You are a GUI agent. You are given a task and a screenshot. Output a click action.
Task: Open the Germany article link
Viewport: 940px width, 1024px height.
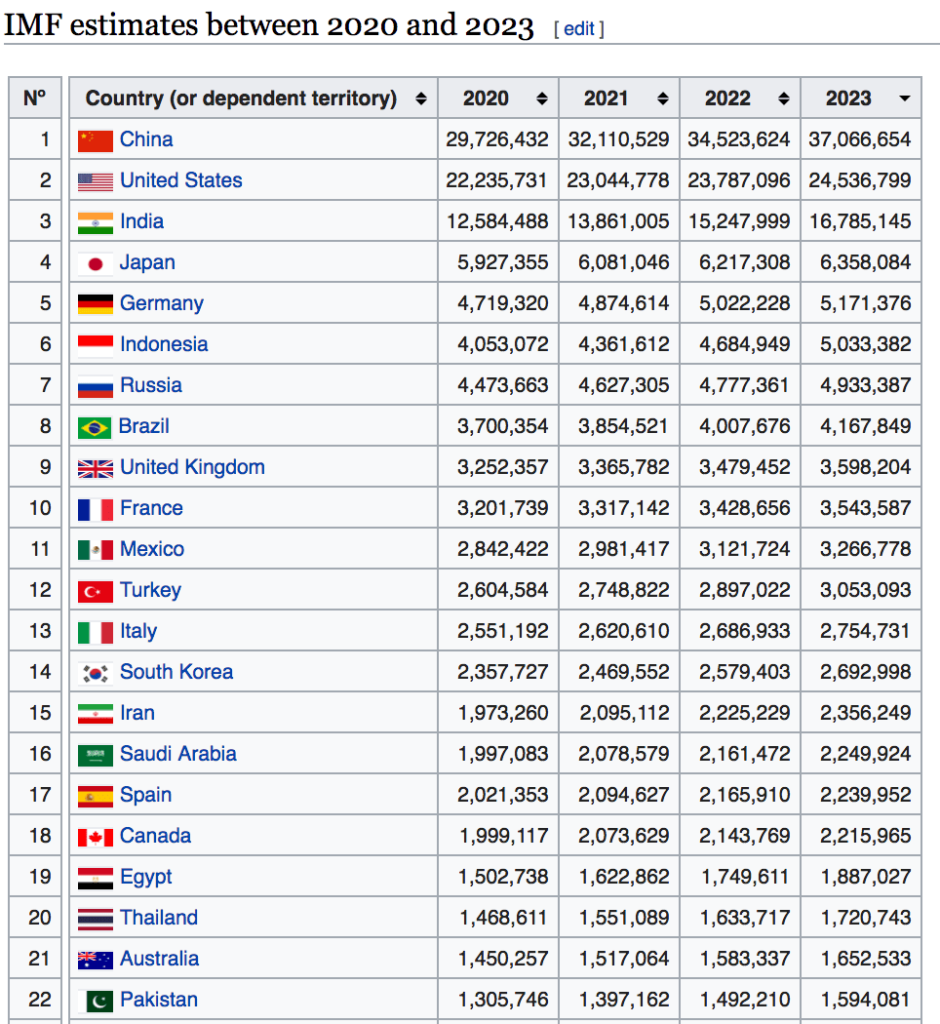point(162,304)
